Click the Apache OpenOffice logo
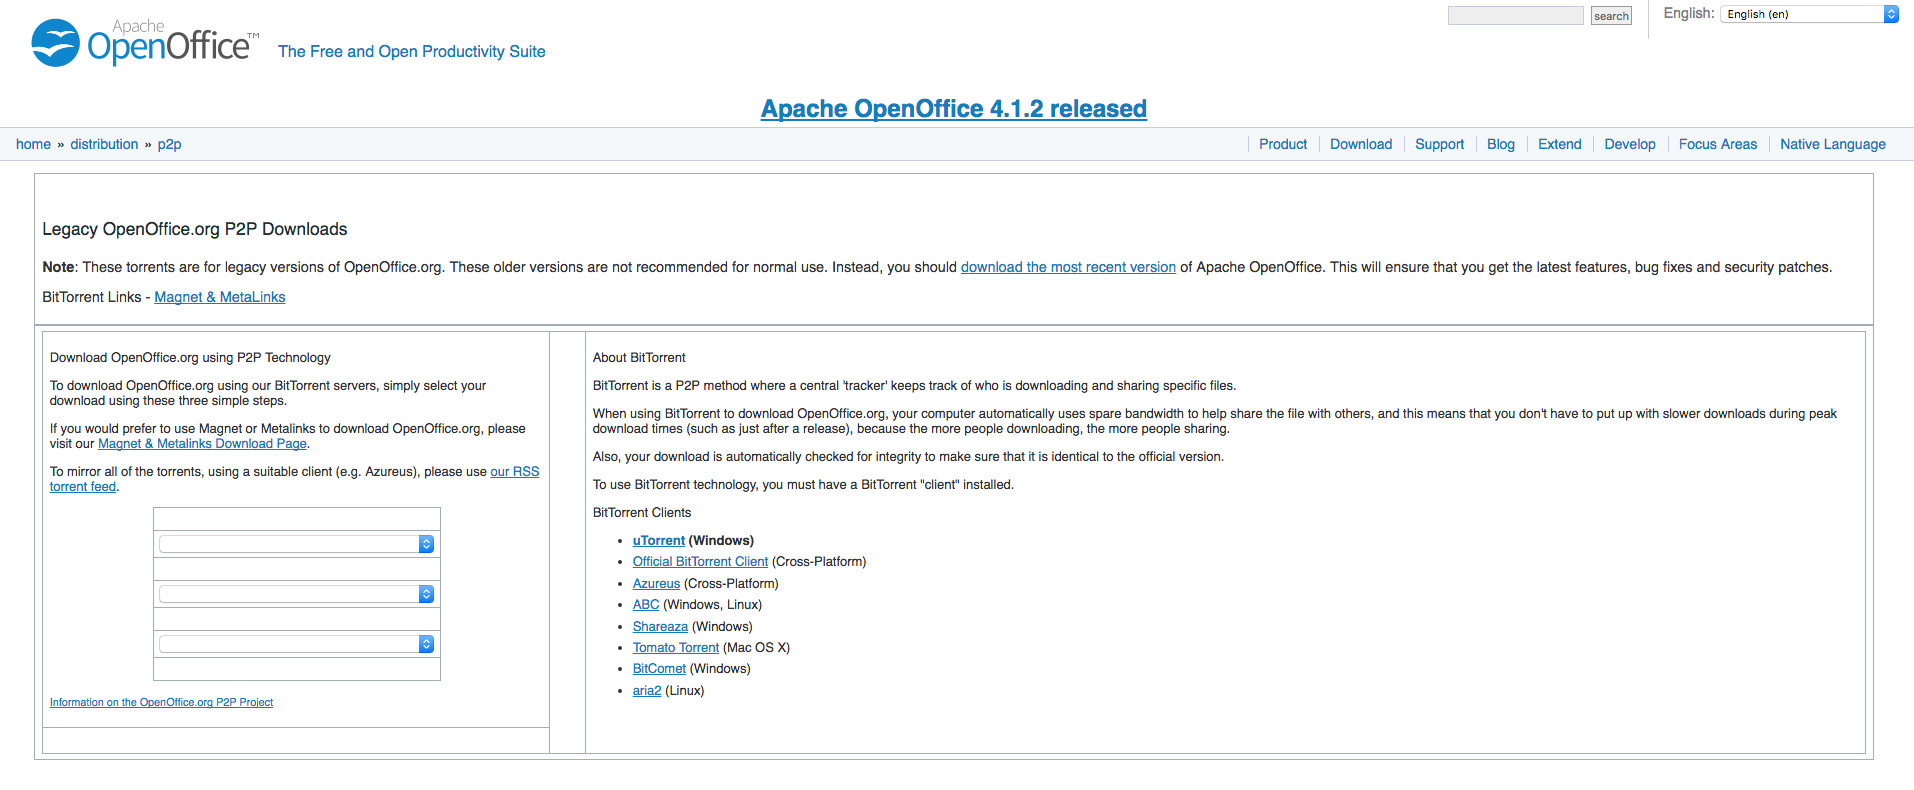The width and height of the screenshot is (1914, 790). [145, 43]
